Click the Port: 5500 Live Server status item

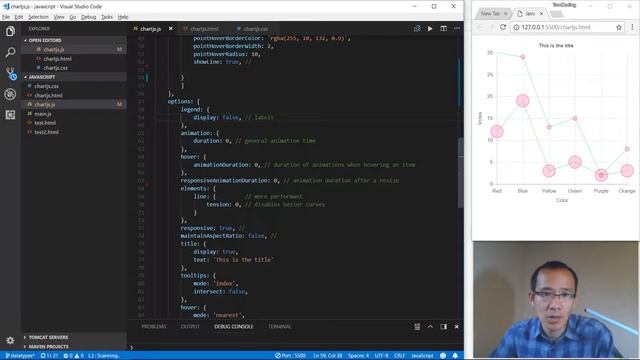pos(290,356)
